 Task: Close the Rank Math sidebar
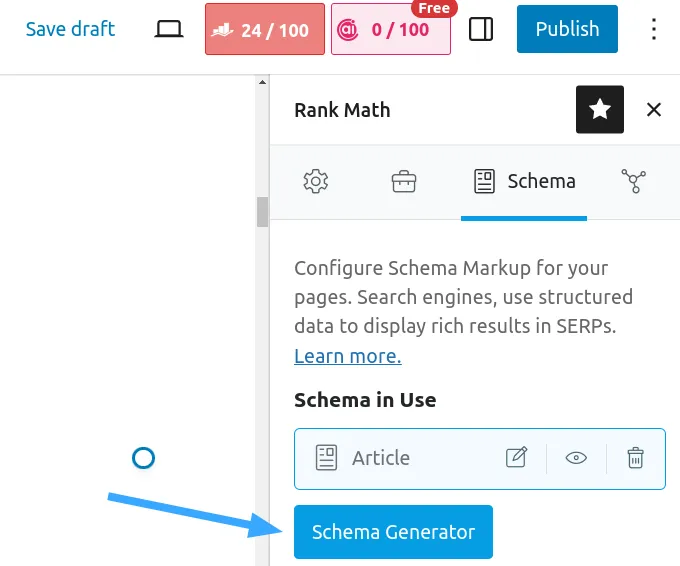(x=654, y=110)
